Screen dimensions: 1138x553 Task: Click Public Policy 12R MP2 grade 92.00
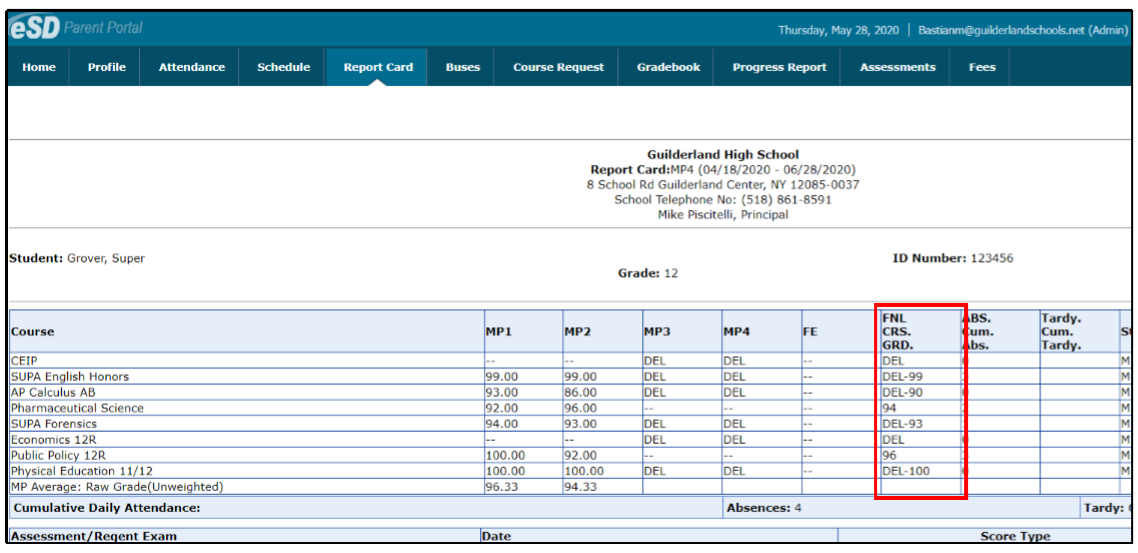pos(581,455)
